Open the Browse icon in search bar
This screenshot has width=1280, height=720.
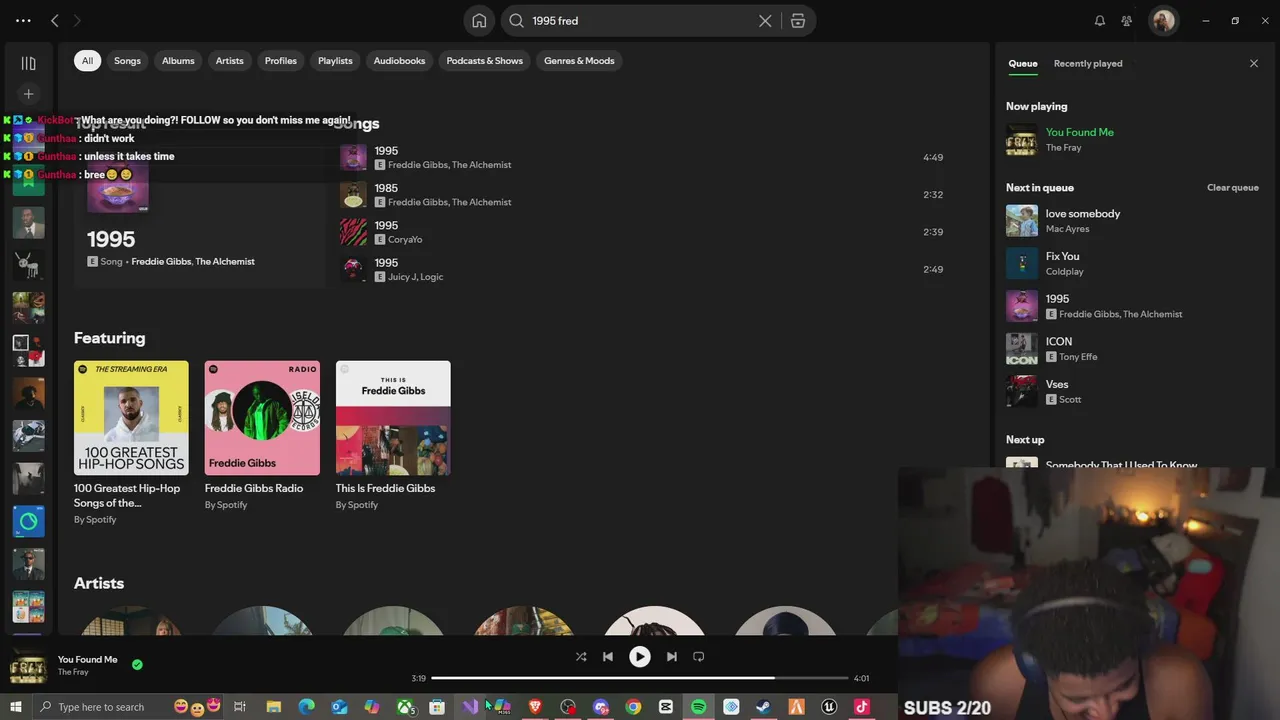coord(798,21)
